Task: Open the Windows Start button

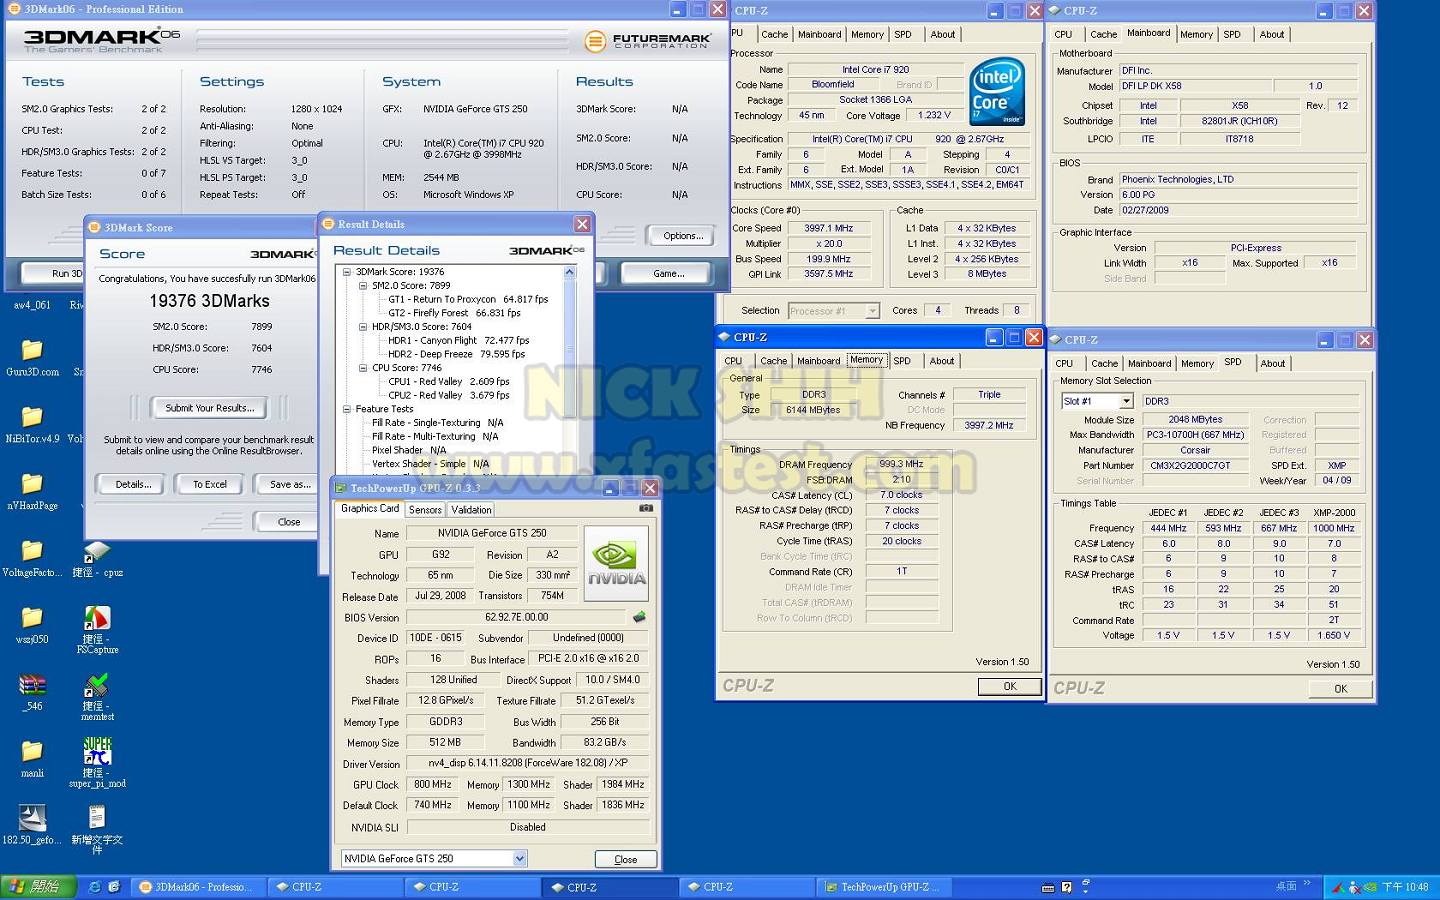Action: coord(36,886)
